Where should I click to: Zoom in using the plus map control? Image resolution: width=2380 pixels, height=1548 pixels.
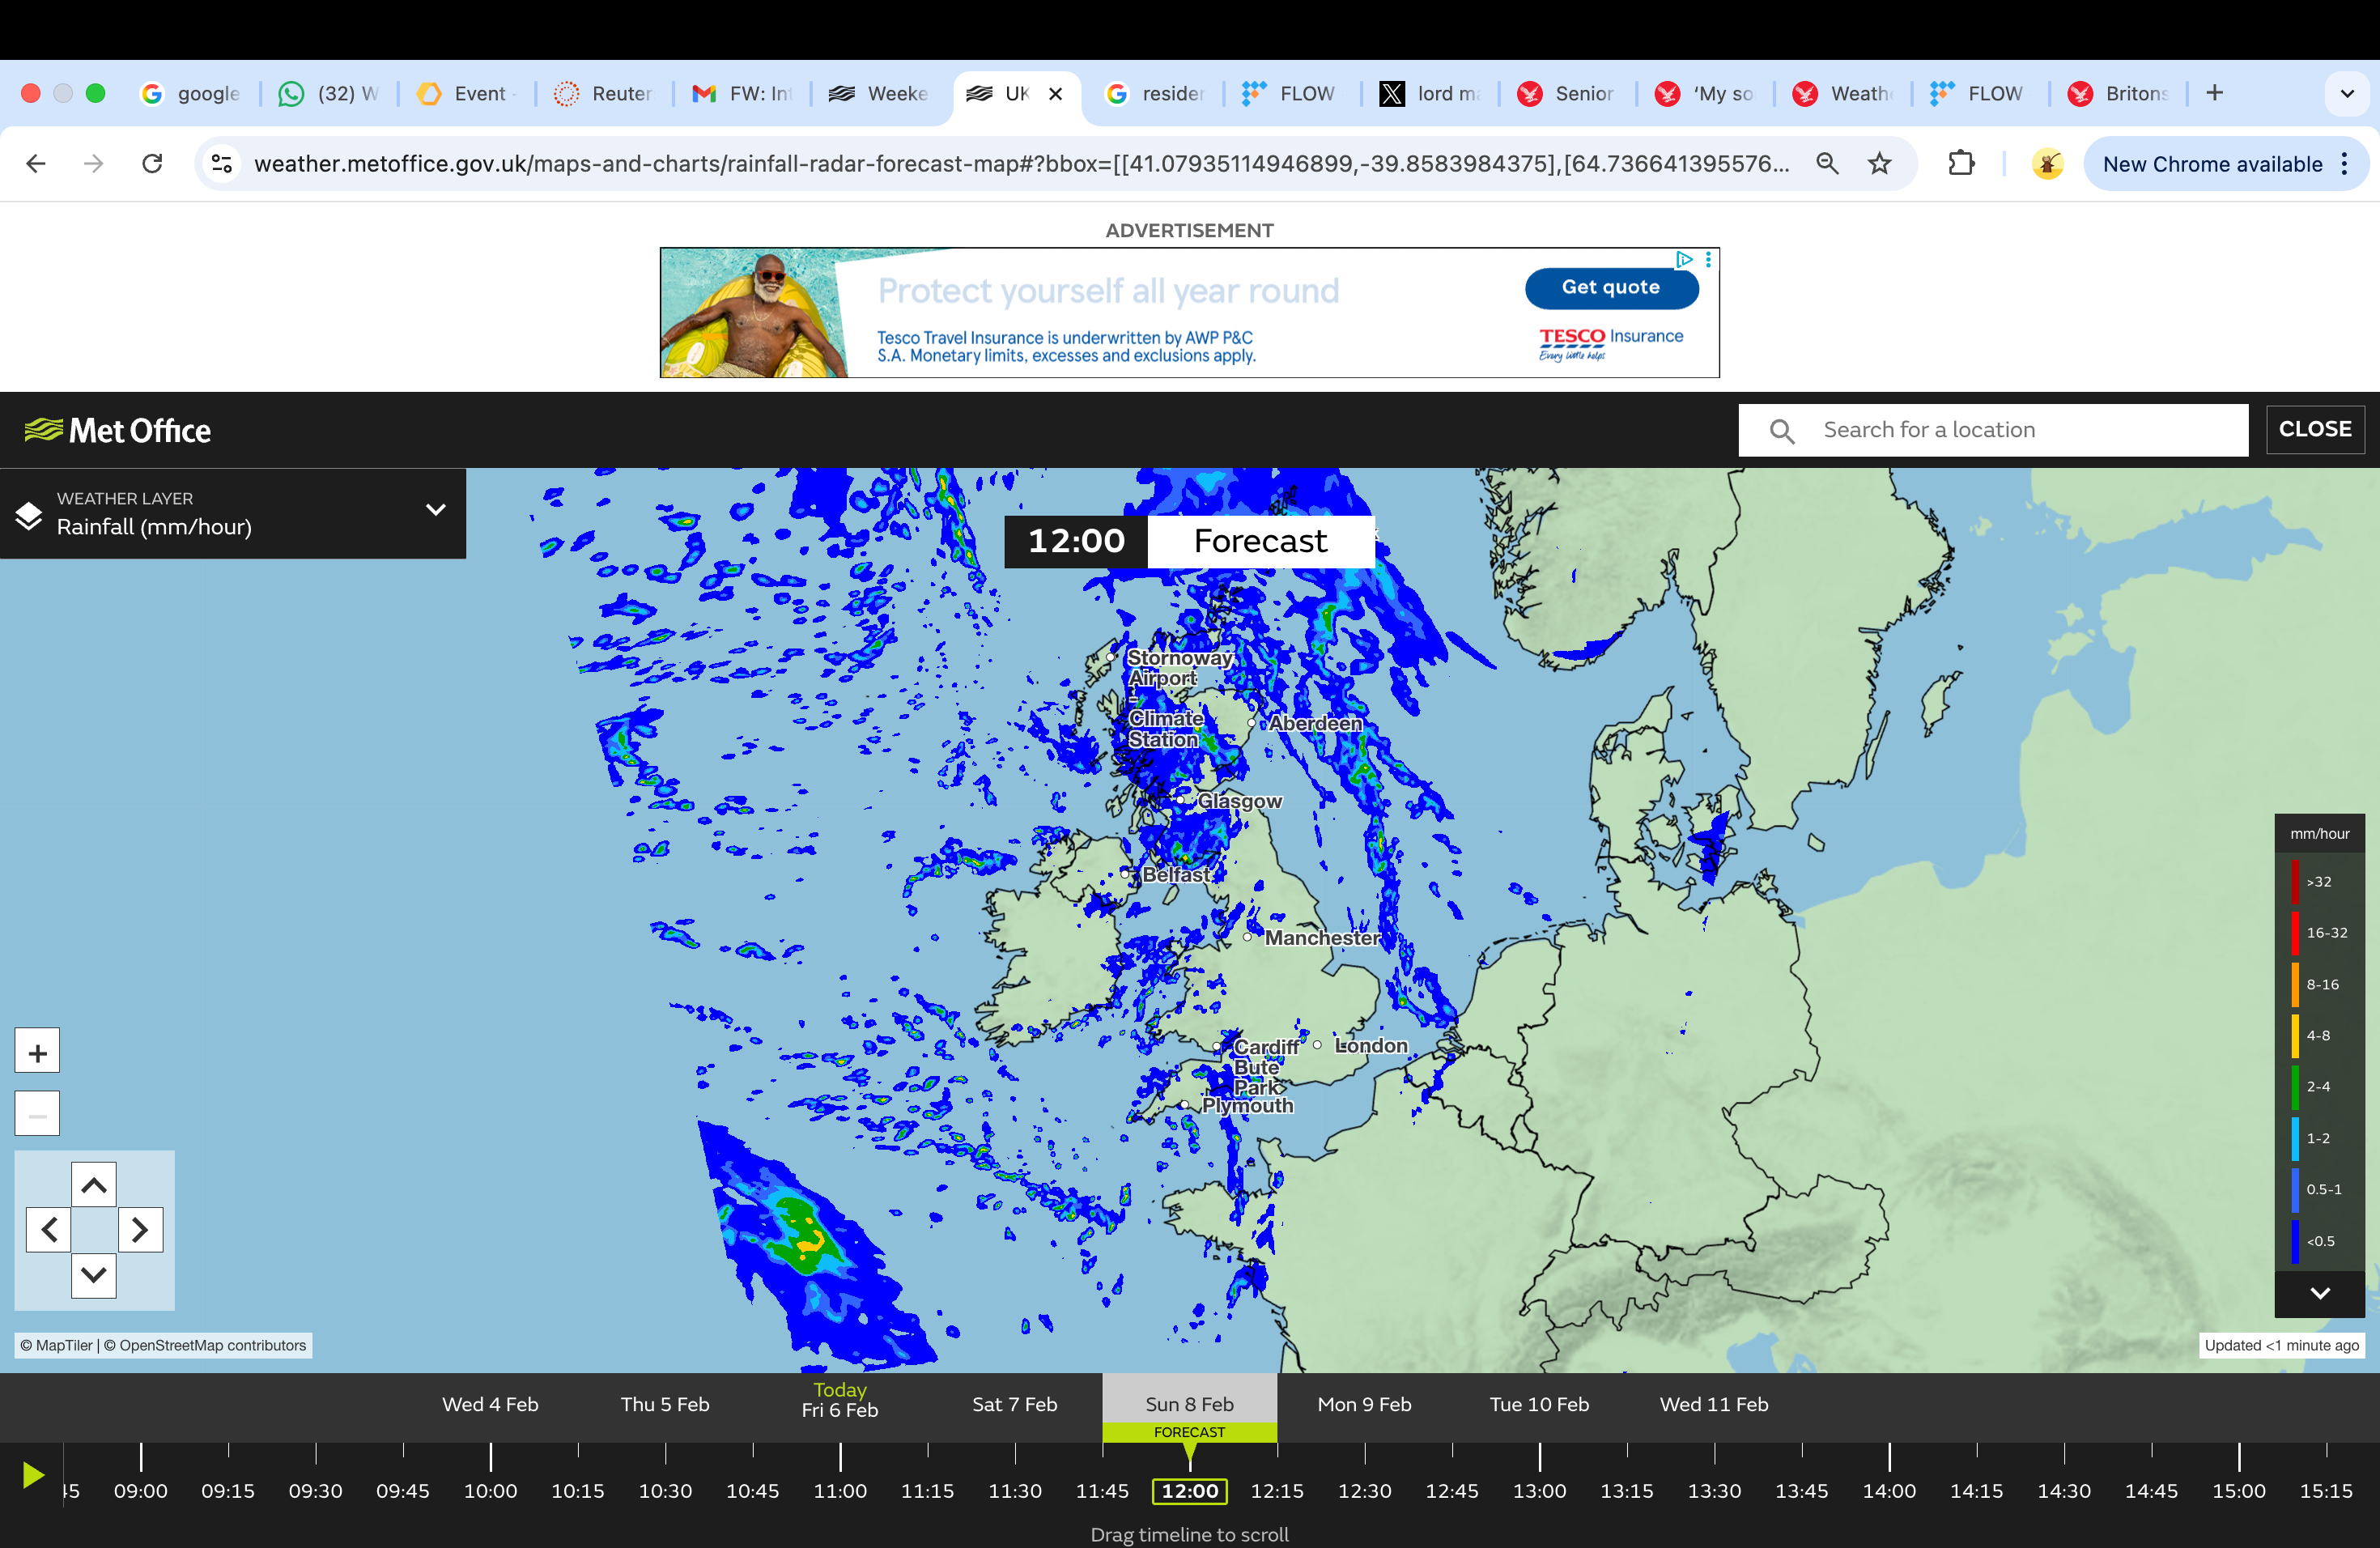37,1050
